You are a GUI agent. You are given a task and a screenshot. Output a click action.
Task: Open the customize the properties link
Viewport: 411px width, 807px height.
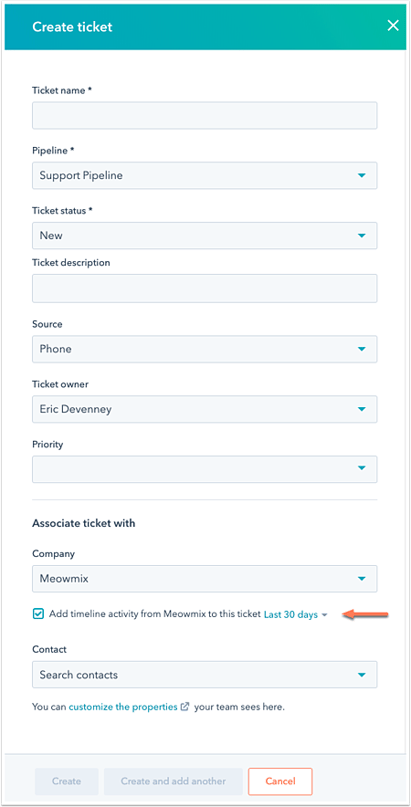123,707
